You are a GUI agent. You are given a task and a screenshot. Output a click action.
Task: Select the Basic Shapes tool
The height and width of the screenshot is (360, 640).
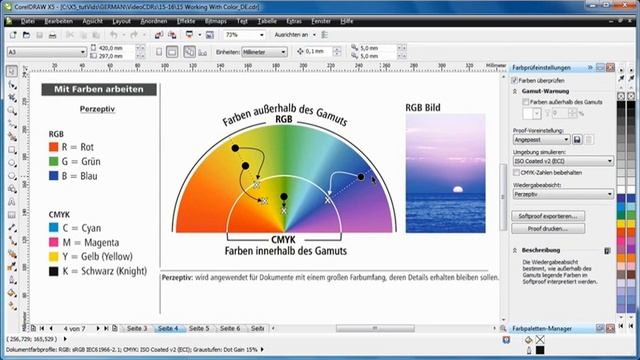[x=12, y=189]
